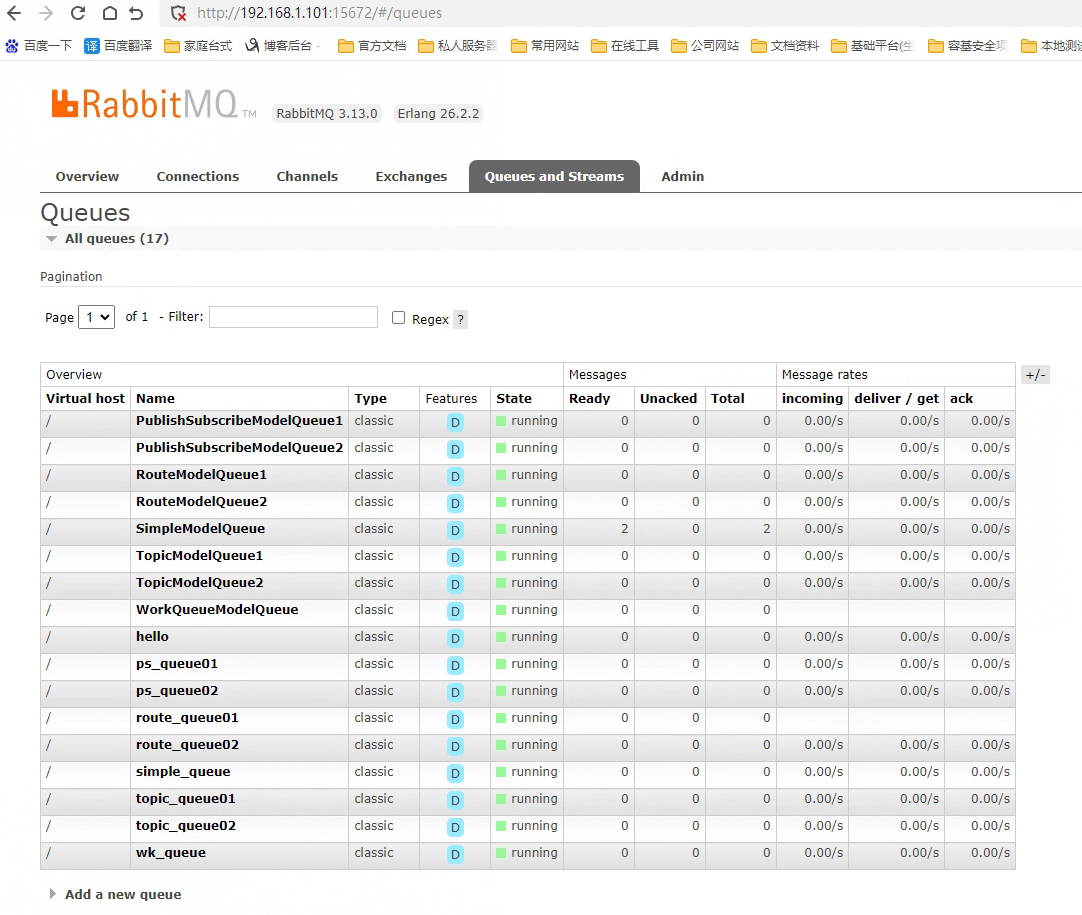Open the Admin tab

point(683,176)
